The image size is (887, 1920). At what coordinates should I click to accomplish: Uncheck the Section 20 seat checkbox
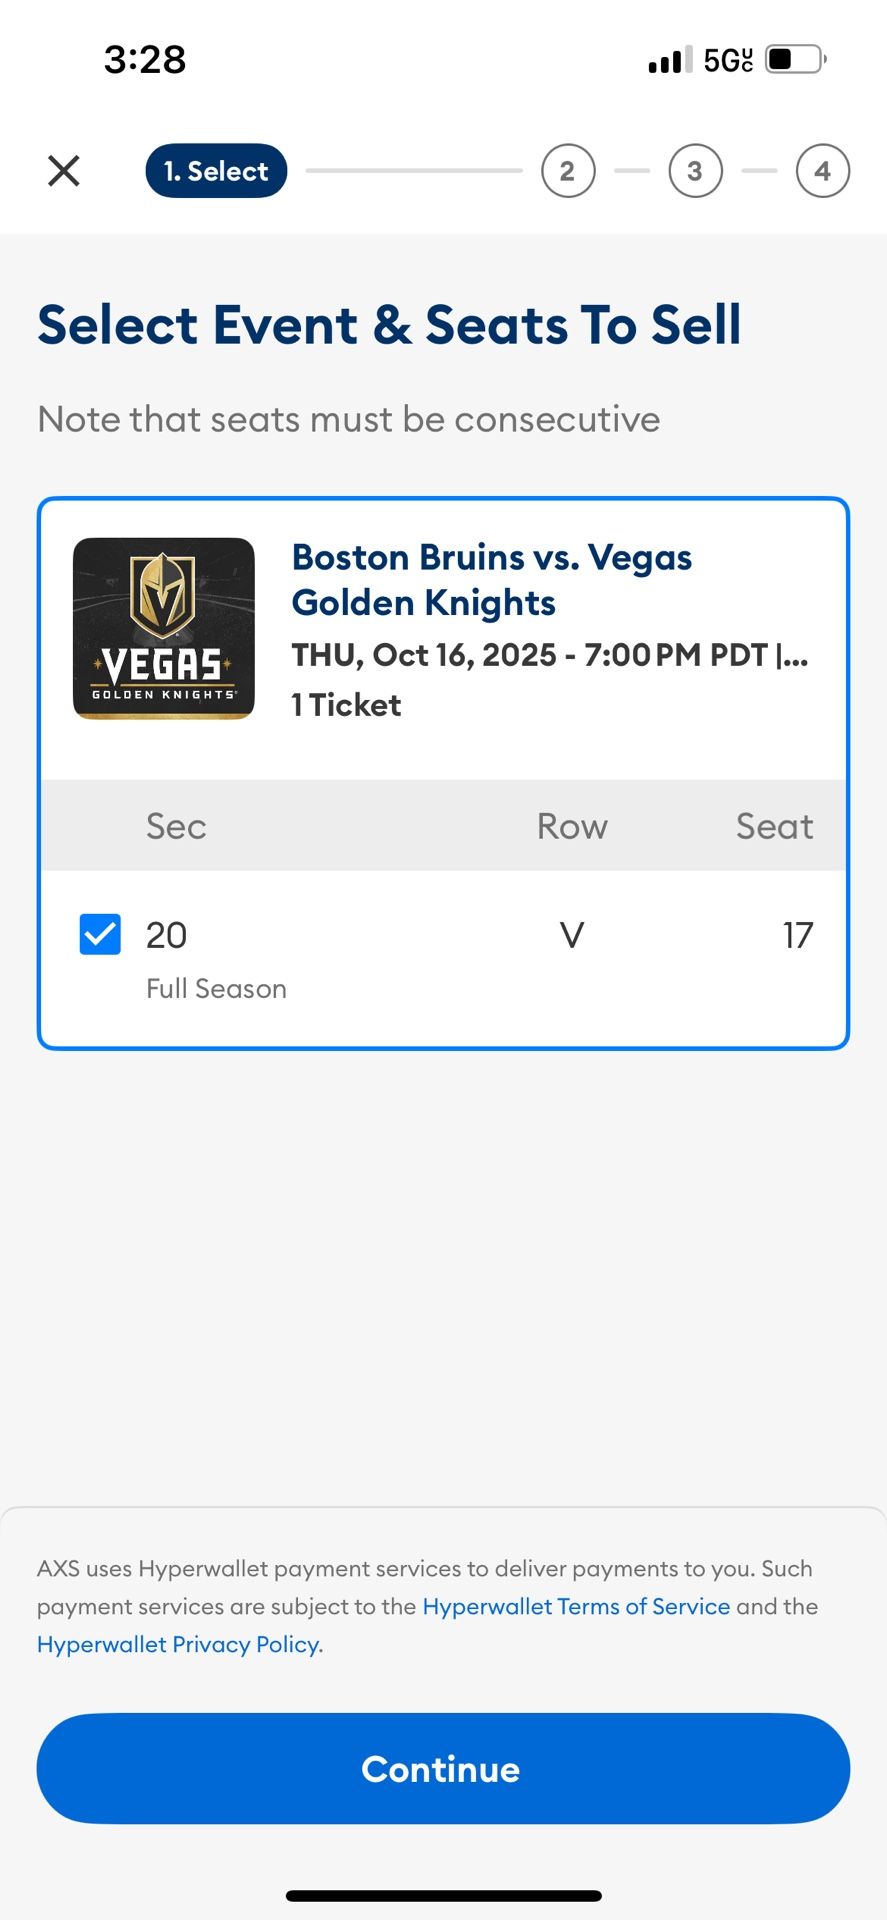(x=100, y=935)
